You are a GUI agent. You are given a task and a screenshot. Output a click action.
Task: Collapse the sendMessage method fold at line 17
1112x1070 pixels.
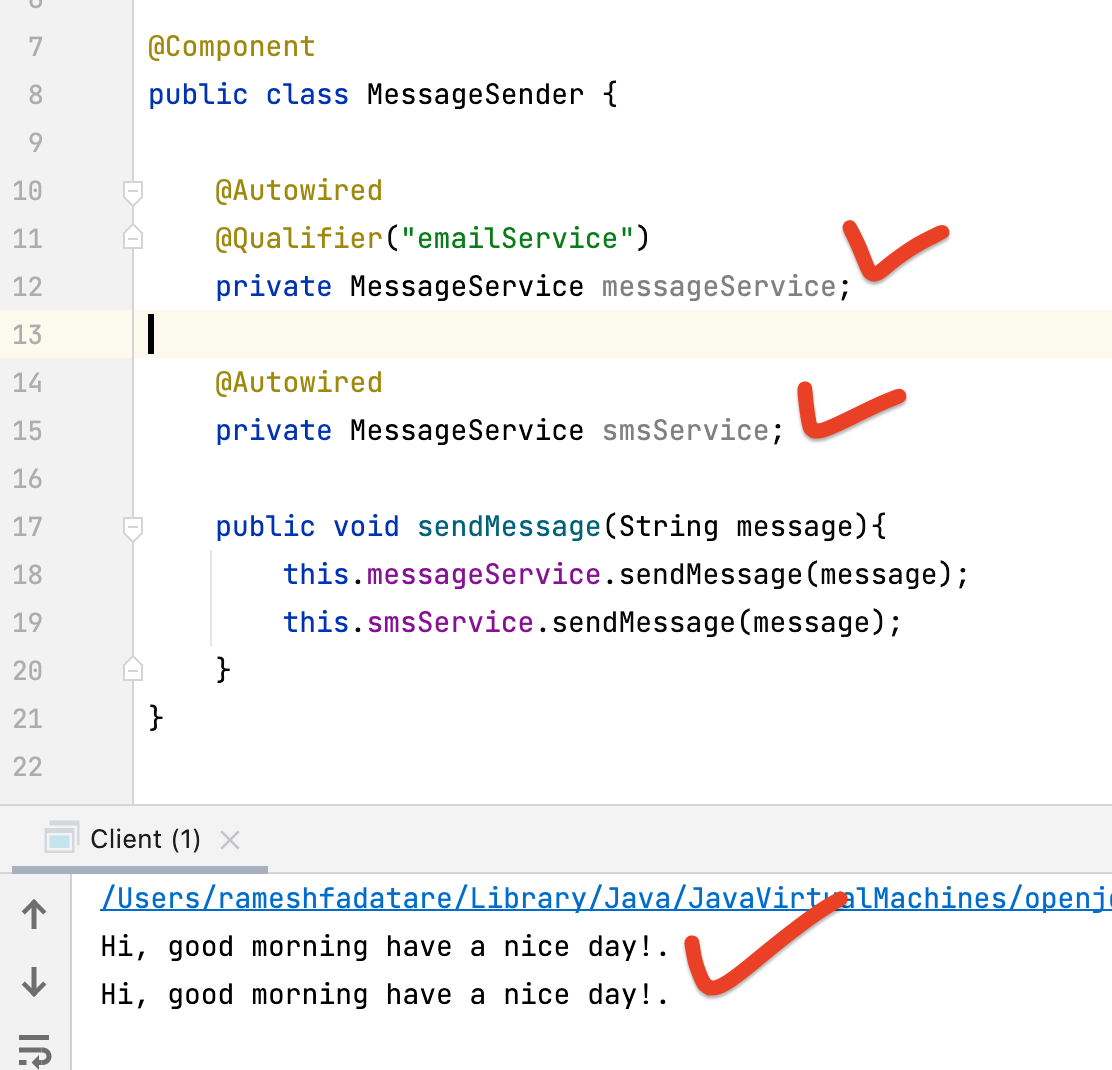click(x=133, y=528)
